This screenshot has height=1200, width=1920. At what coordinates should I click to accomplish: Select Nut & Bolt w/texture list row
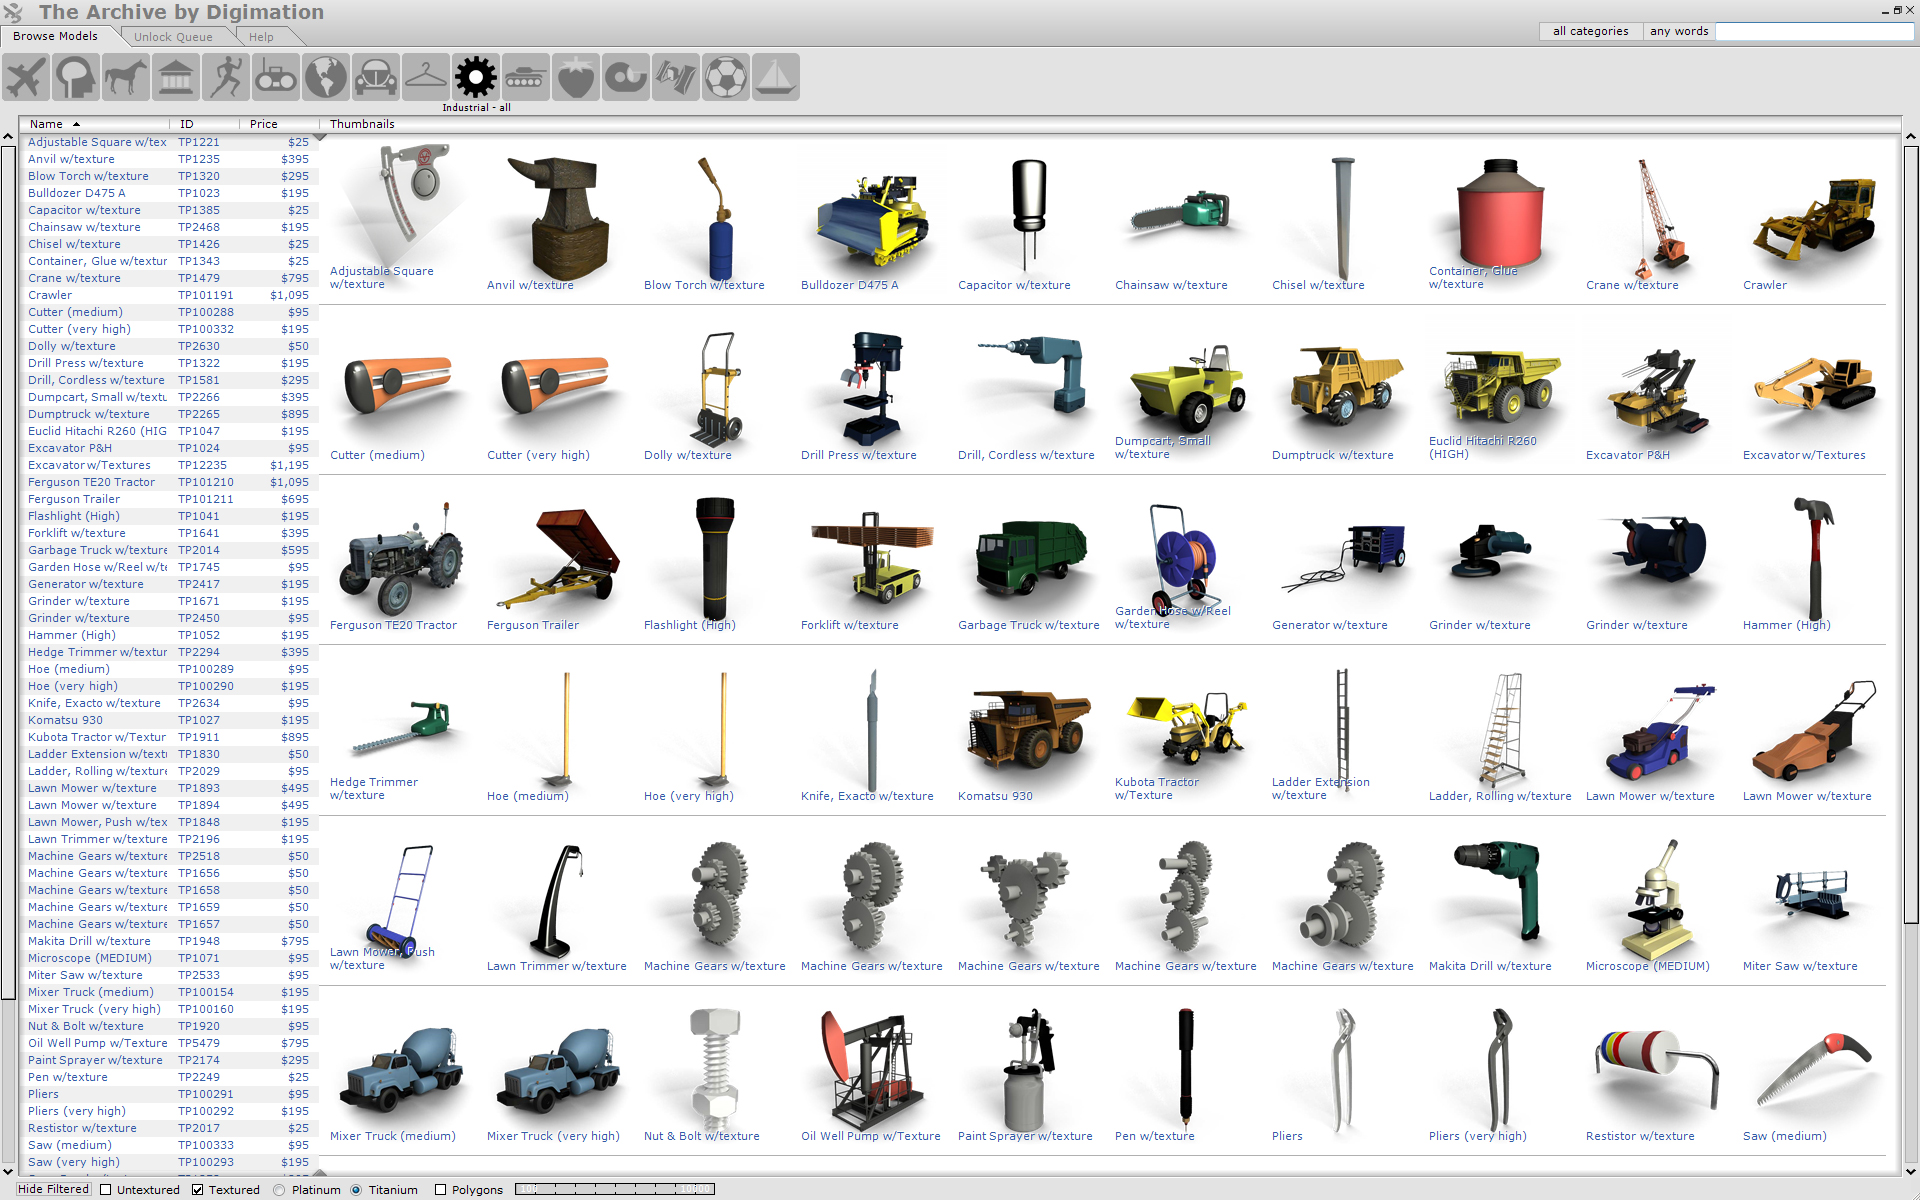tap(169, 1026)
